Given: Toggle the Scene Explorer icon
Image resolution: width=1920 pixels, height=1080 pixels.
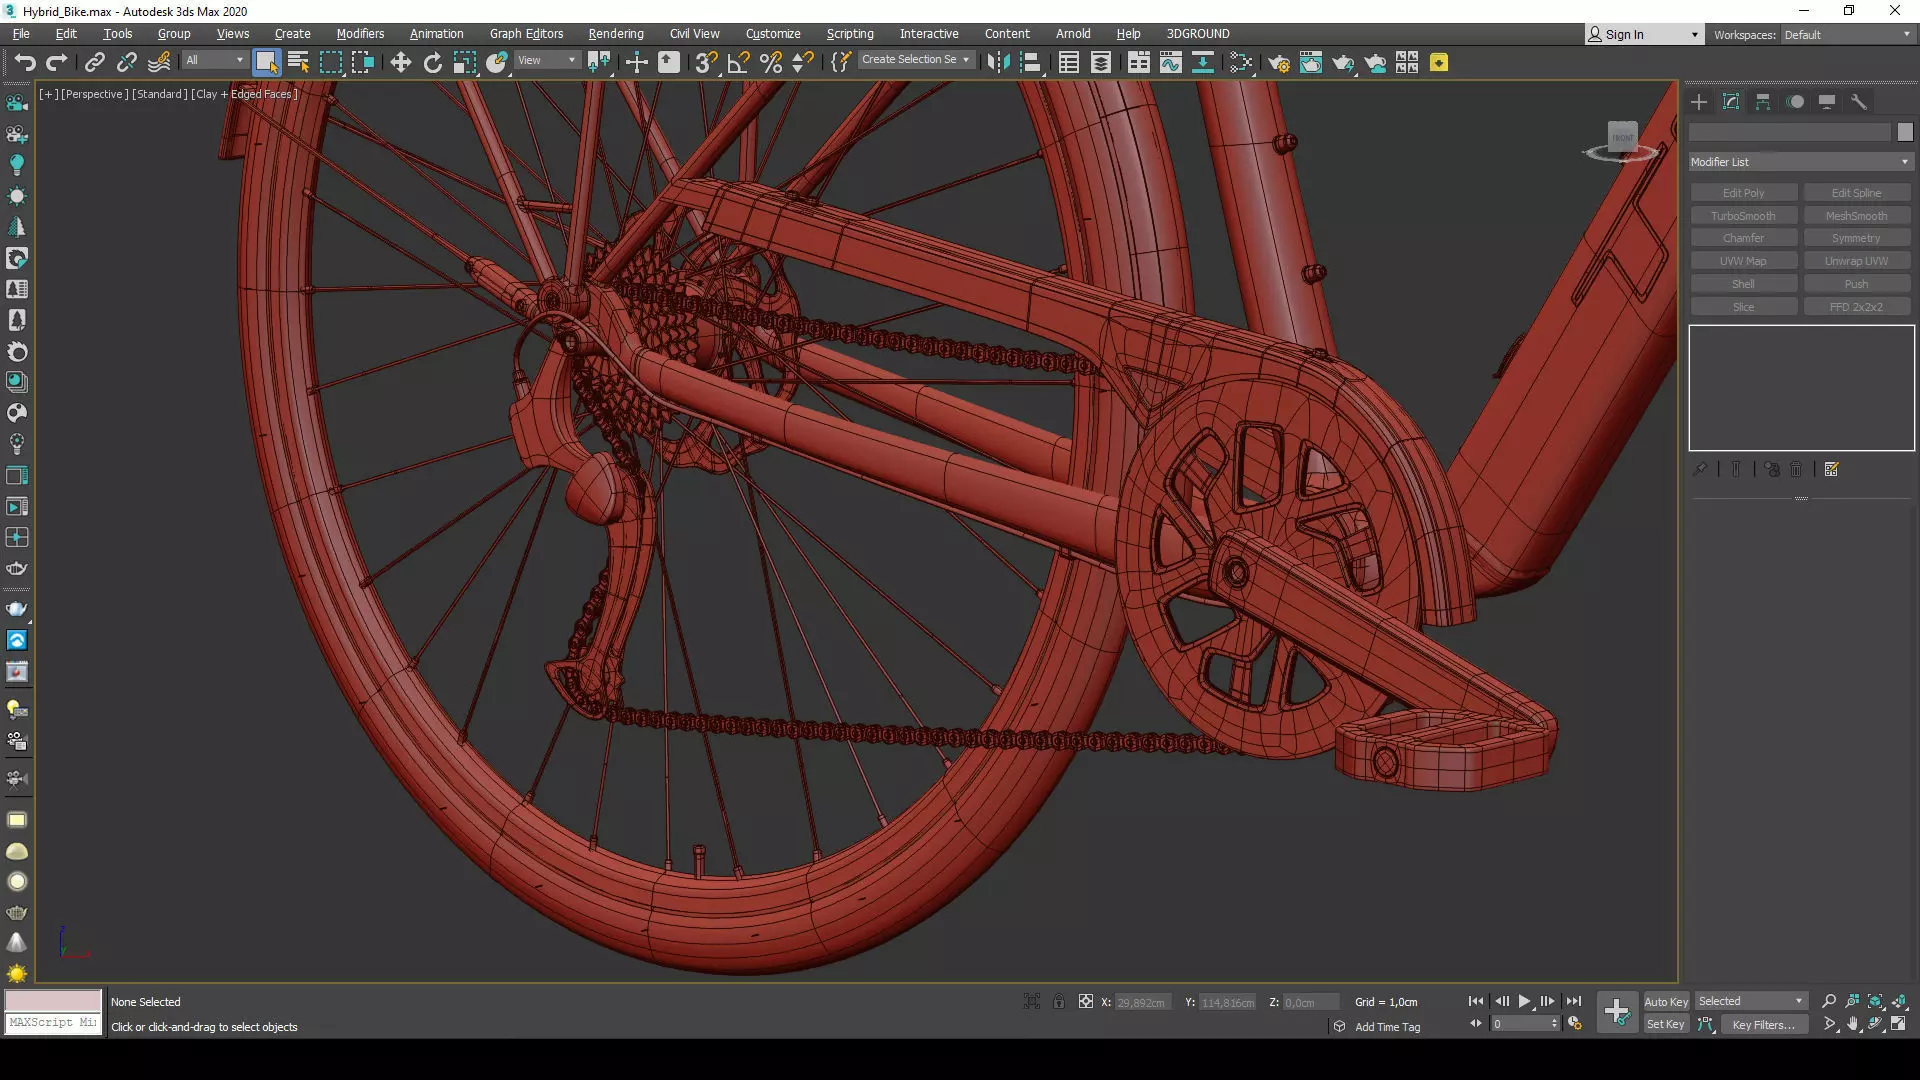Looking at the screenshot, I should click(x=1068, y=63).
